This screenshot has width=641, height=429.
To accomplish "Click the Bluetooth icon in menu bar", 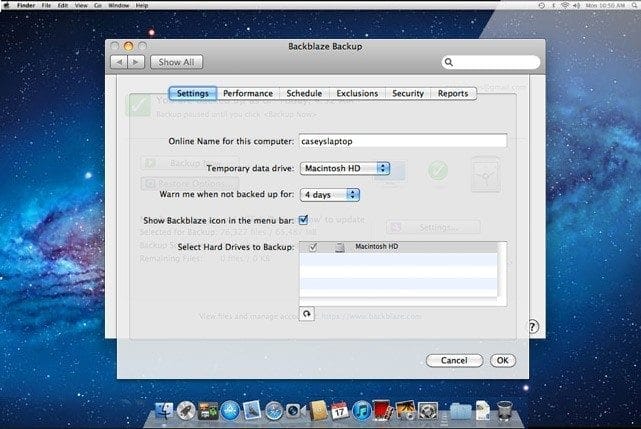I will (x=554, y=5).
